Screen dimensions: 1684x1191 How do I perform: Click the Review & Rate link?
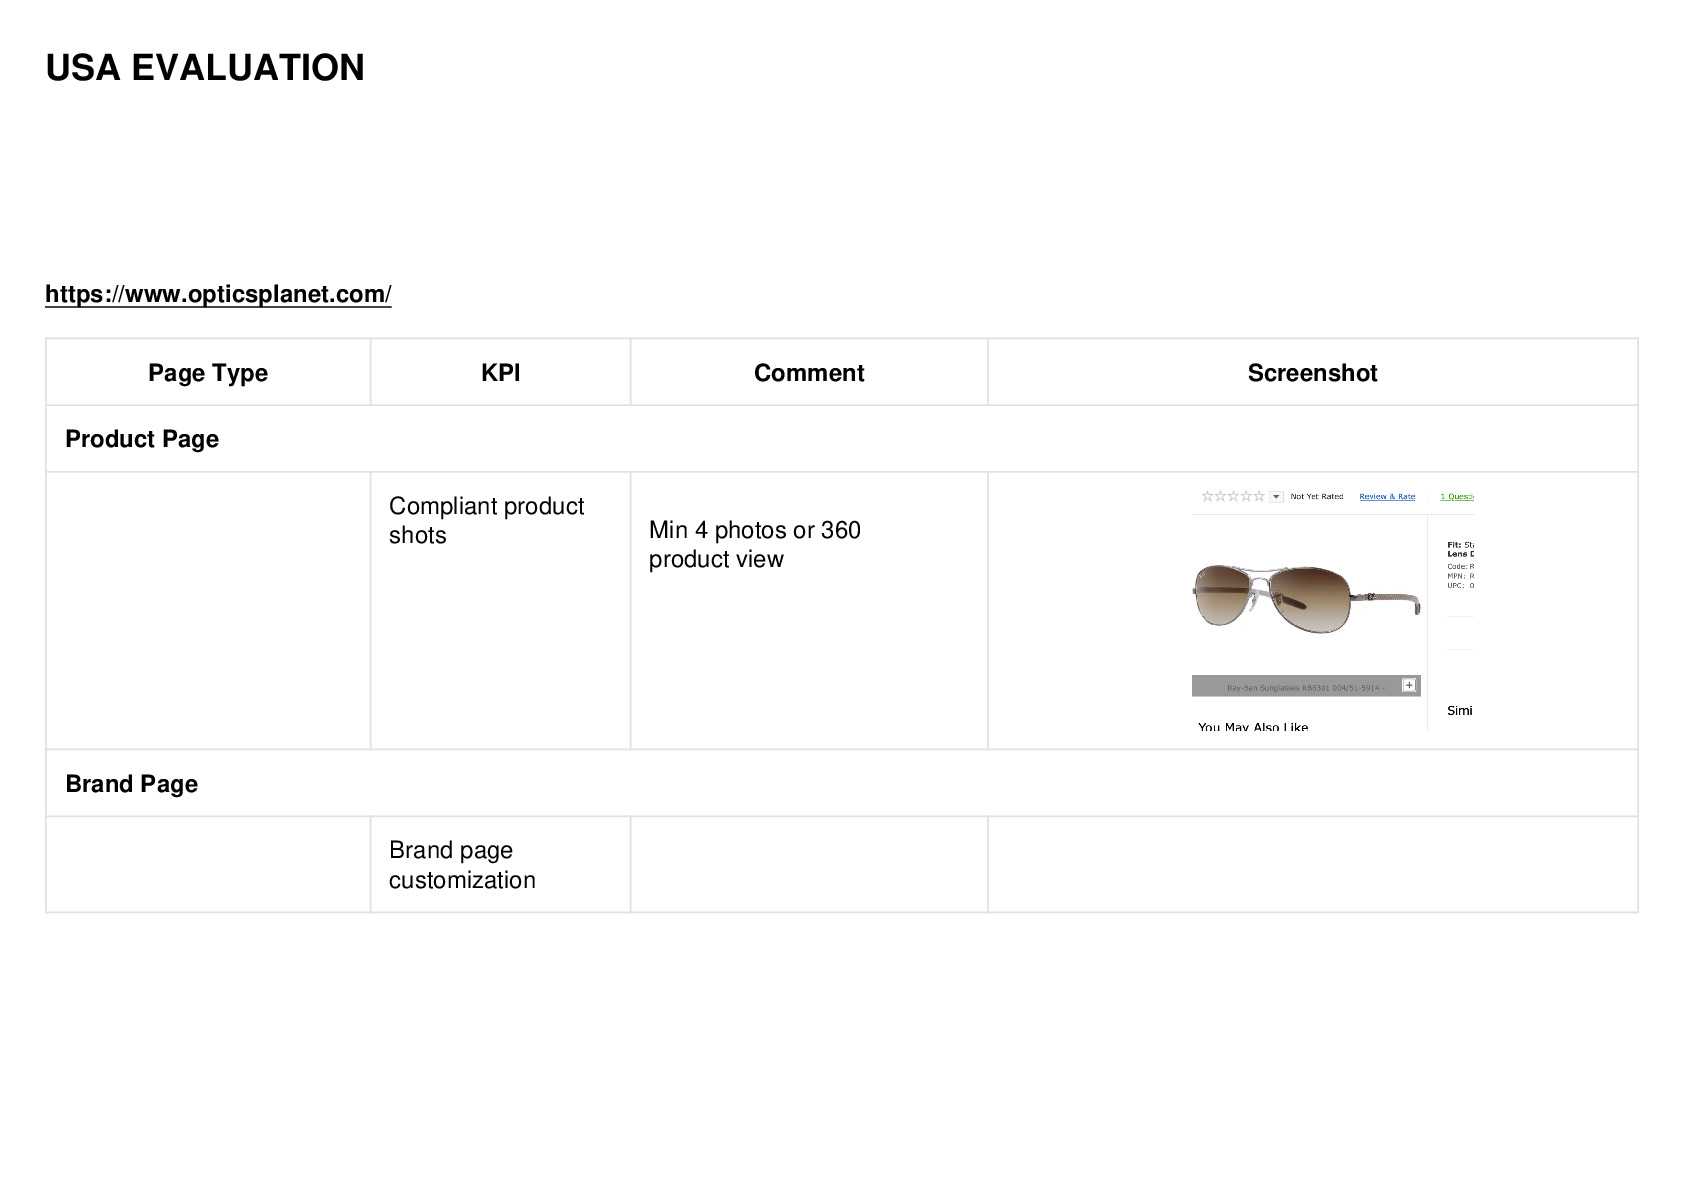[x=1387, y=496]
